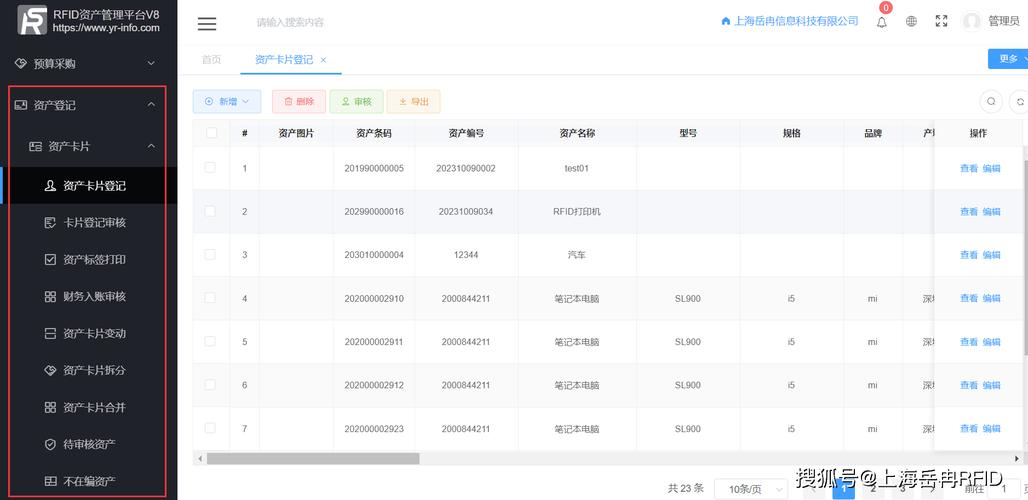The image size is (1028, 500).
Task: Tick the checkbox for row 1
Action: pyautogui.click(x=210, y=168)
